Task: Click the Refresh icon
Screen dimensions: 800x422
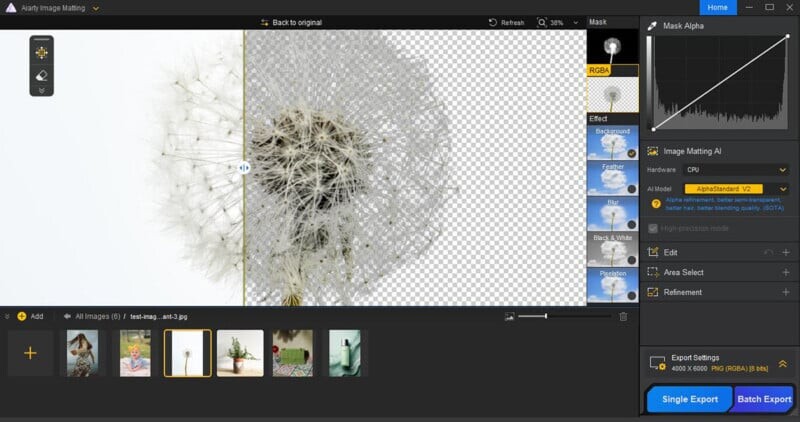Action: point(494,22)
